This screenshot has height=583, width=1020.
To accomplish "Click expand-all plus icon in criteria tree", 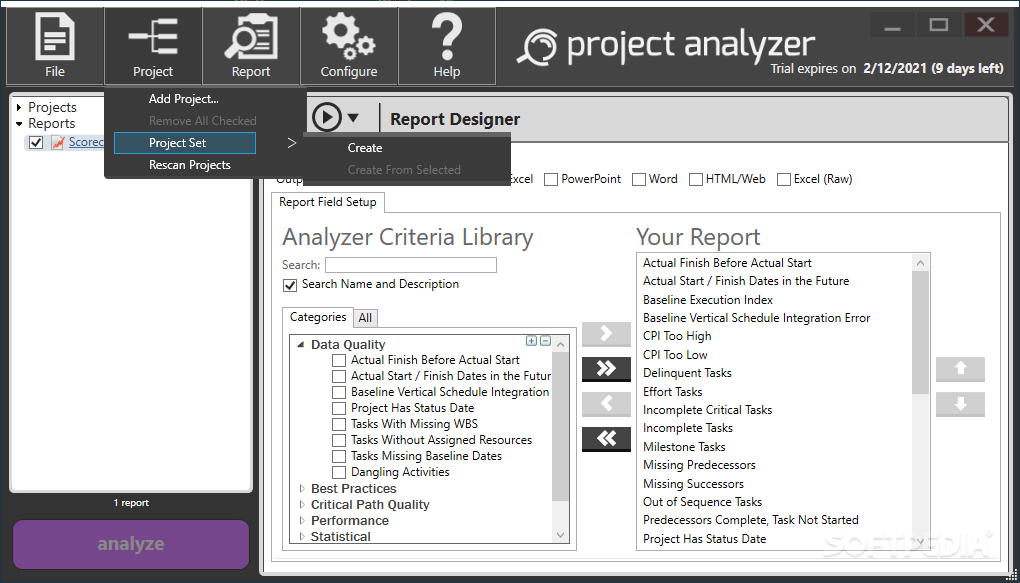I will (531, 341).
